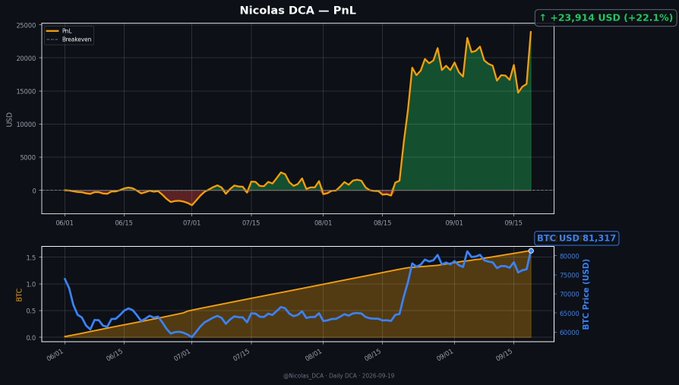Click the 5000 tick on the USD axis
This screenshot has width=679, height=385.
tap(28, 158)
